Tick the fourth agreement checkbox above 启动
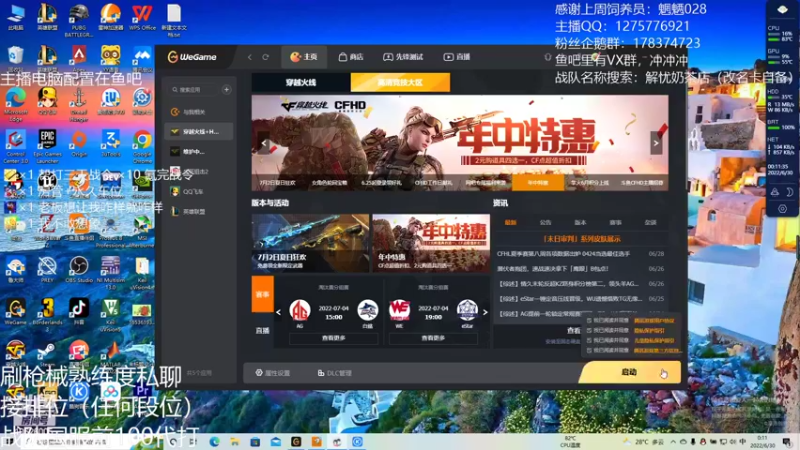This screenshot has width=800, height=450. (x=589, y=351)
